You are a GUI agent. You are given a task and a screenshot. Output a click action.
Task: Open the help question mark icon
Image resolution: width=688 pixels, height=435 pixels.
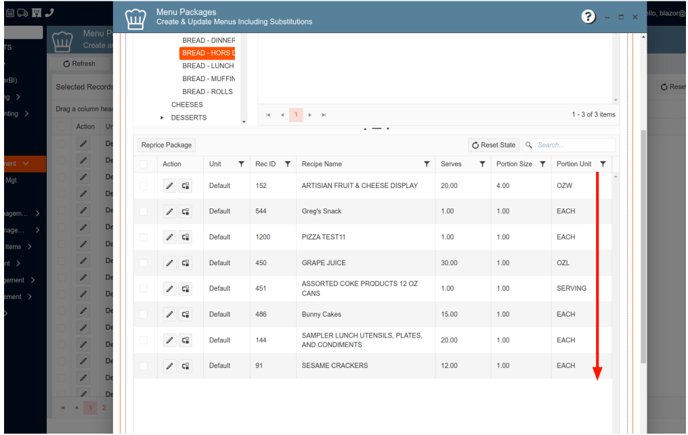click(x=588, y=17)
